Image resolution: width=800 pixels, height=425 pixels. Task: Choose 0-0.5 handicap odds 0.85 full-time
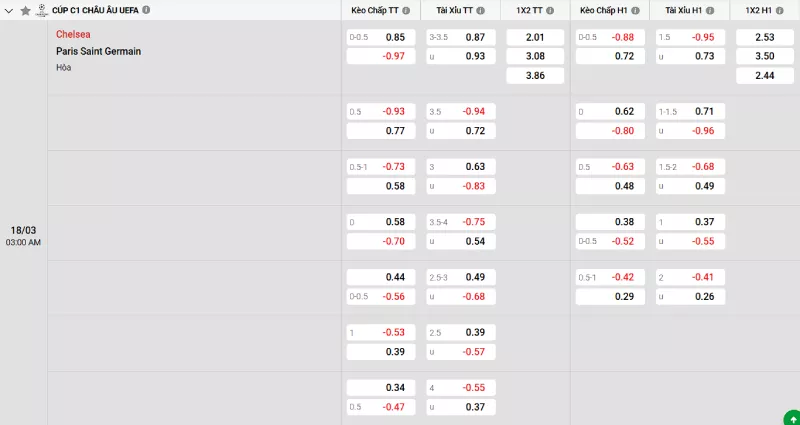(380, 37)
